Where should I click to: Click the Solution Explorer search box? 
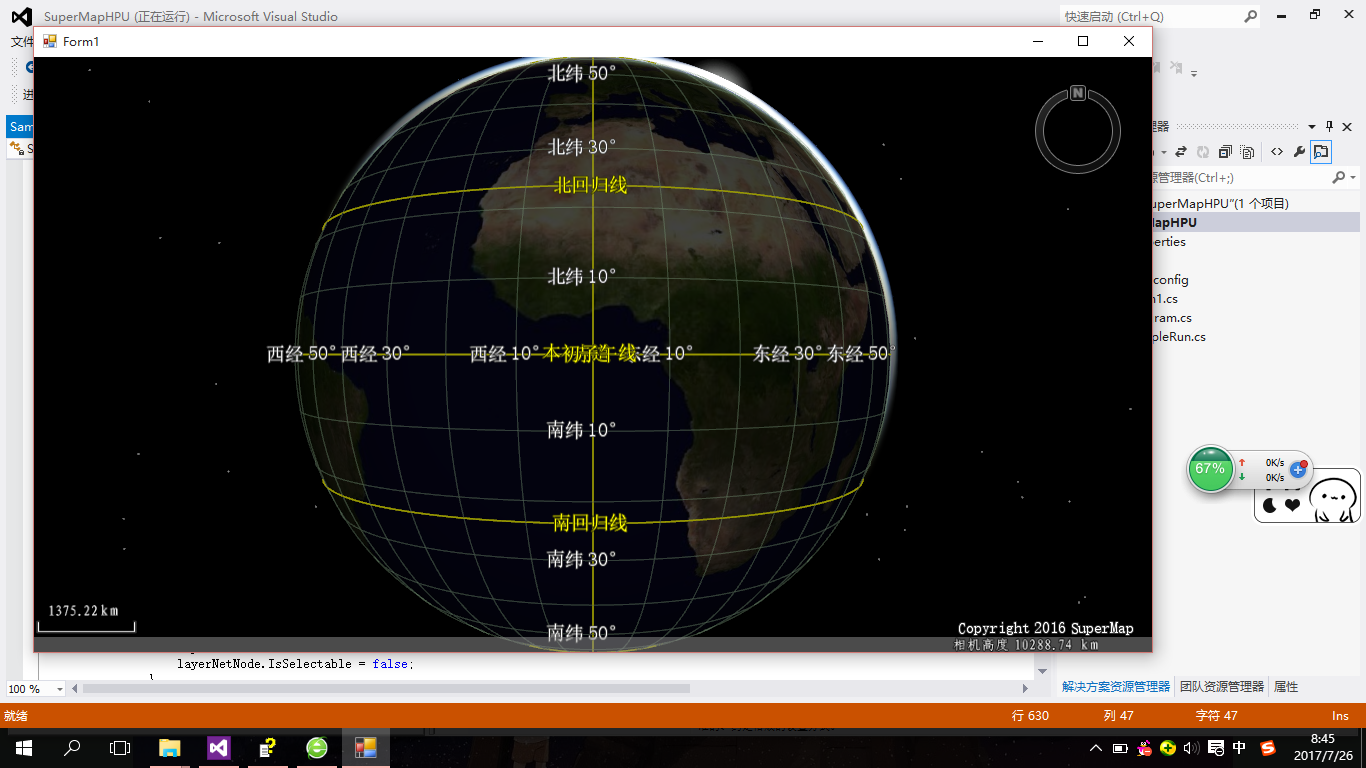click(1240, 178)
